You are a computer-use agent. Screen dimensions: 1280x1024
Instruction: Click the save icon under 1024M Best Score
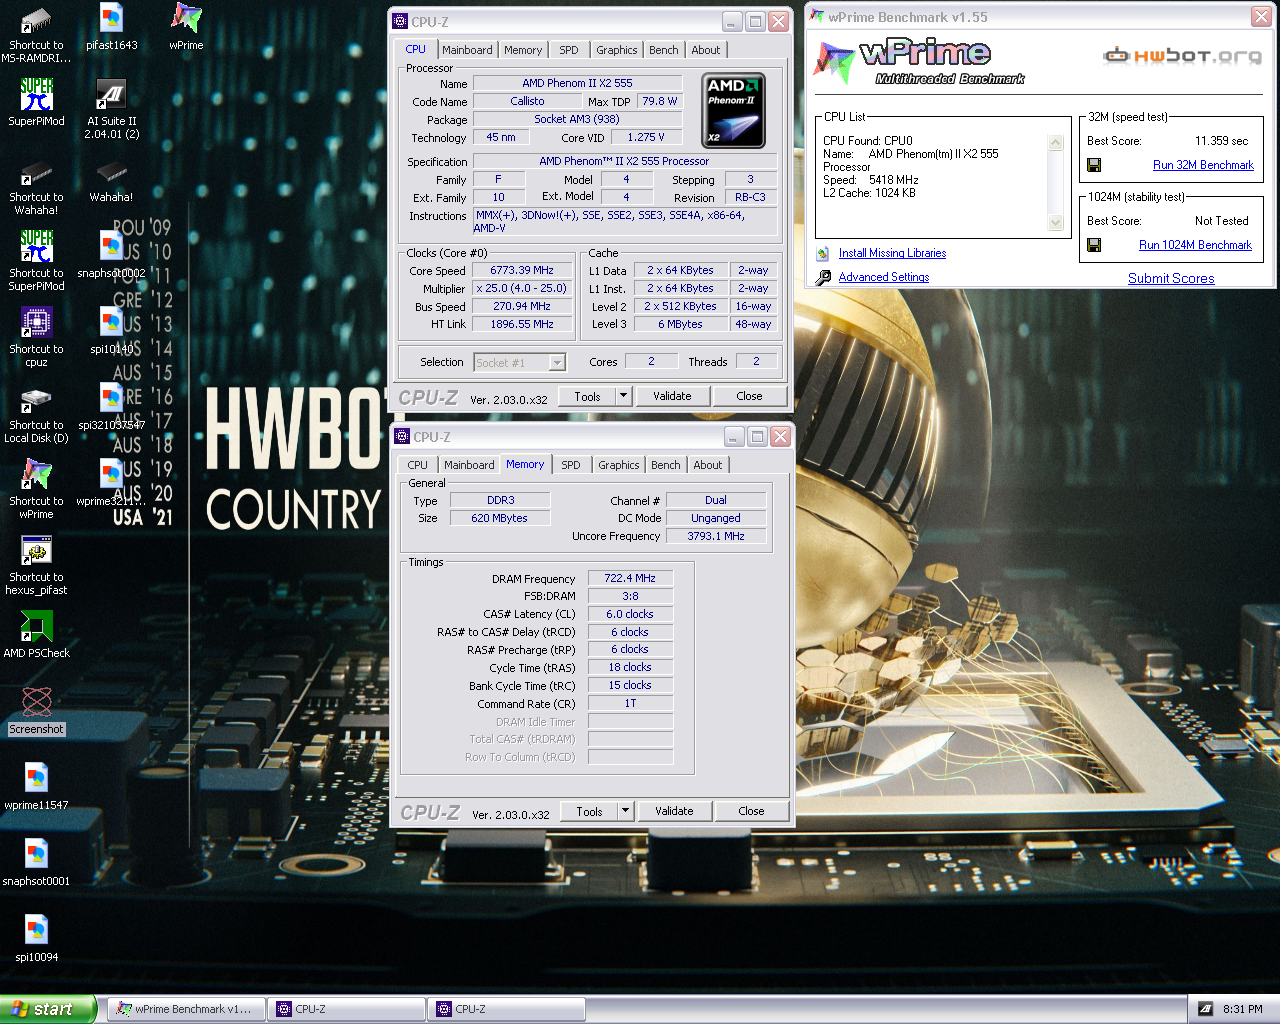tap(1094, 245)
